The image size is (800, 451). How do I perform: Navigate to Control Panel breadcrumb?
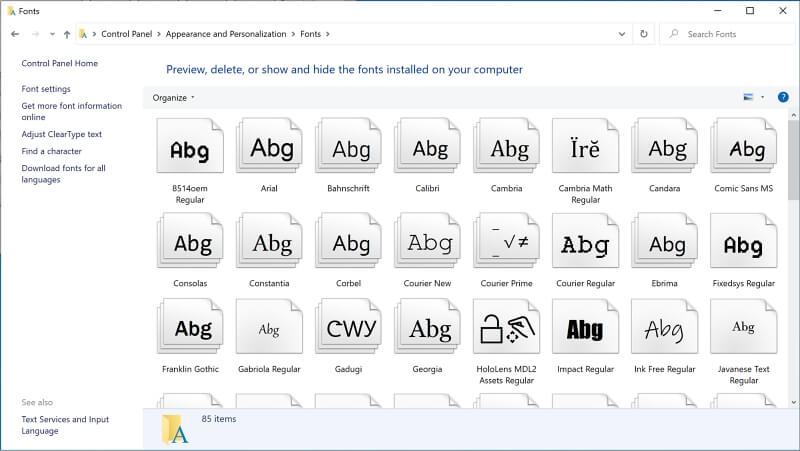127,34
